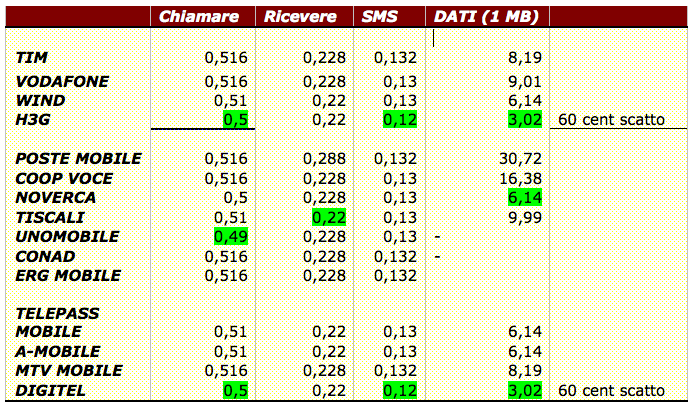Select the SMS column header

(x=380, y=17)
